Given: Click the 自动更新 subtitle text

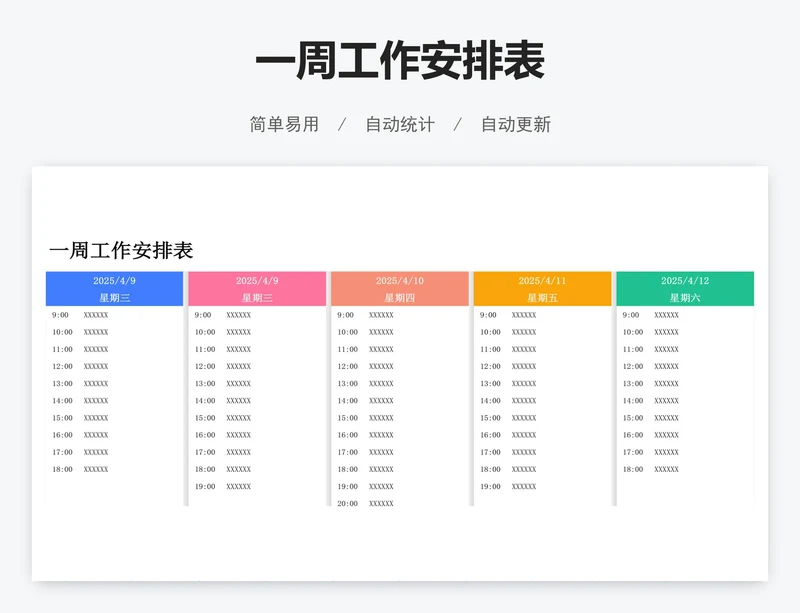Looking at the screenshot, I should 516,124.
